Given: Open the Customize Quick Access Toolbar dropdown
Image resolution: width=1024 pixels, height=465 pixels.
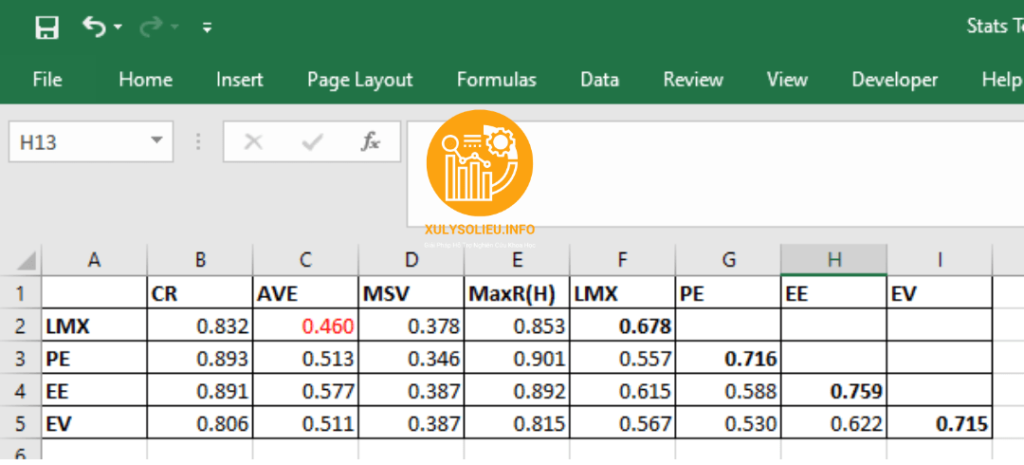Looking at the screenshot, I should pyautogui.click(x=207, y=27).
